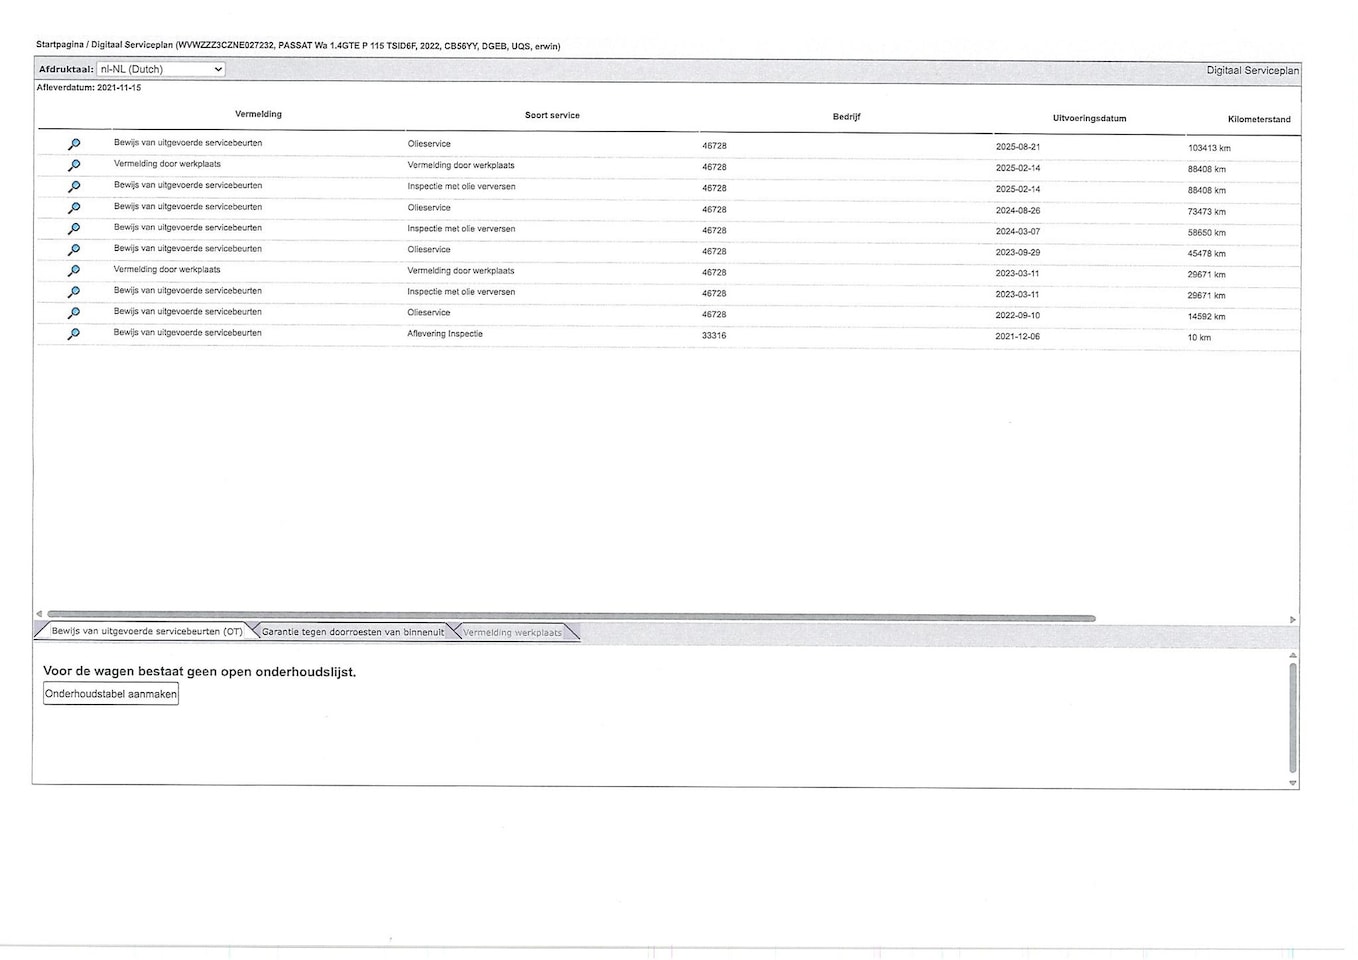Open magnifier for 2025-08-21 Olieservice entry
This screenshot has height=960, width=1358.
pos(74,144)
